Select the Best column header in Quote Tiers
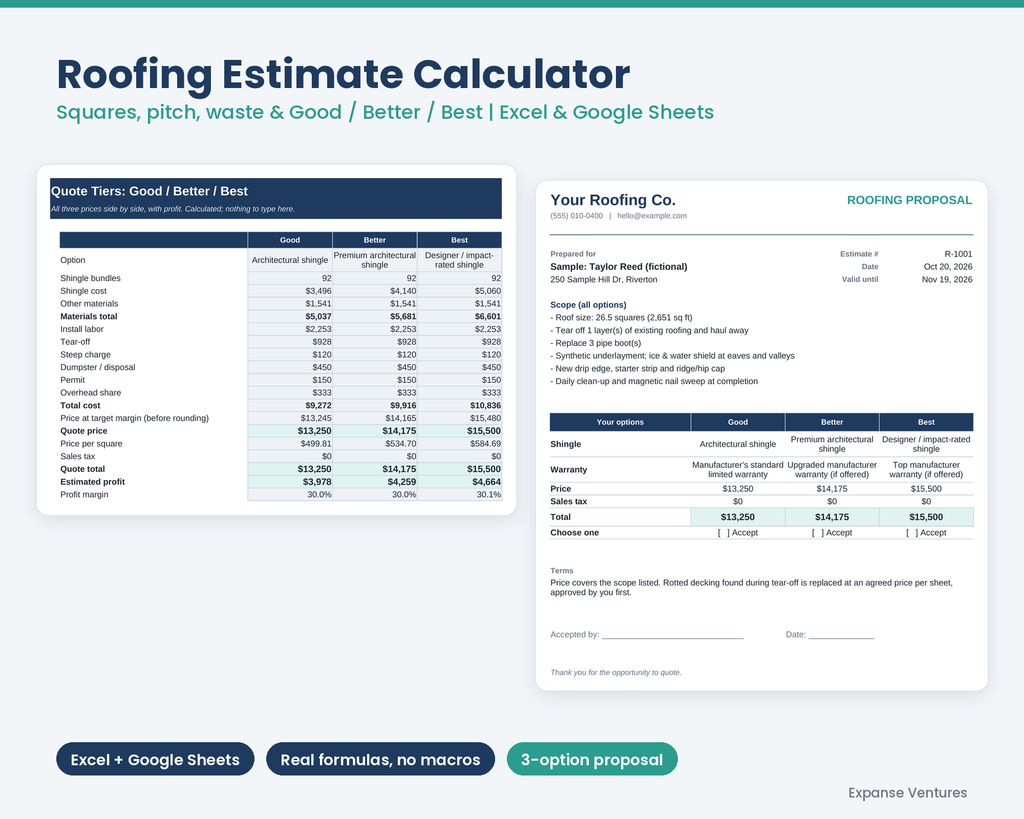The width and height of the screenshot is (1024, 819). coord(459,240)
